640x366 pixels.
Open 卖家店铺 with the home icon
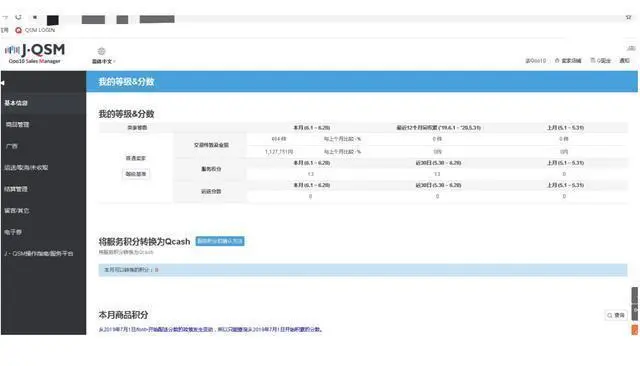pyautogui.click(x=568, y=61)
